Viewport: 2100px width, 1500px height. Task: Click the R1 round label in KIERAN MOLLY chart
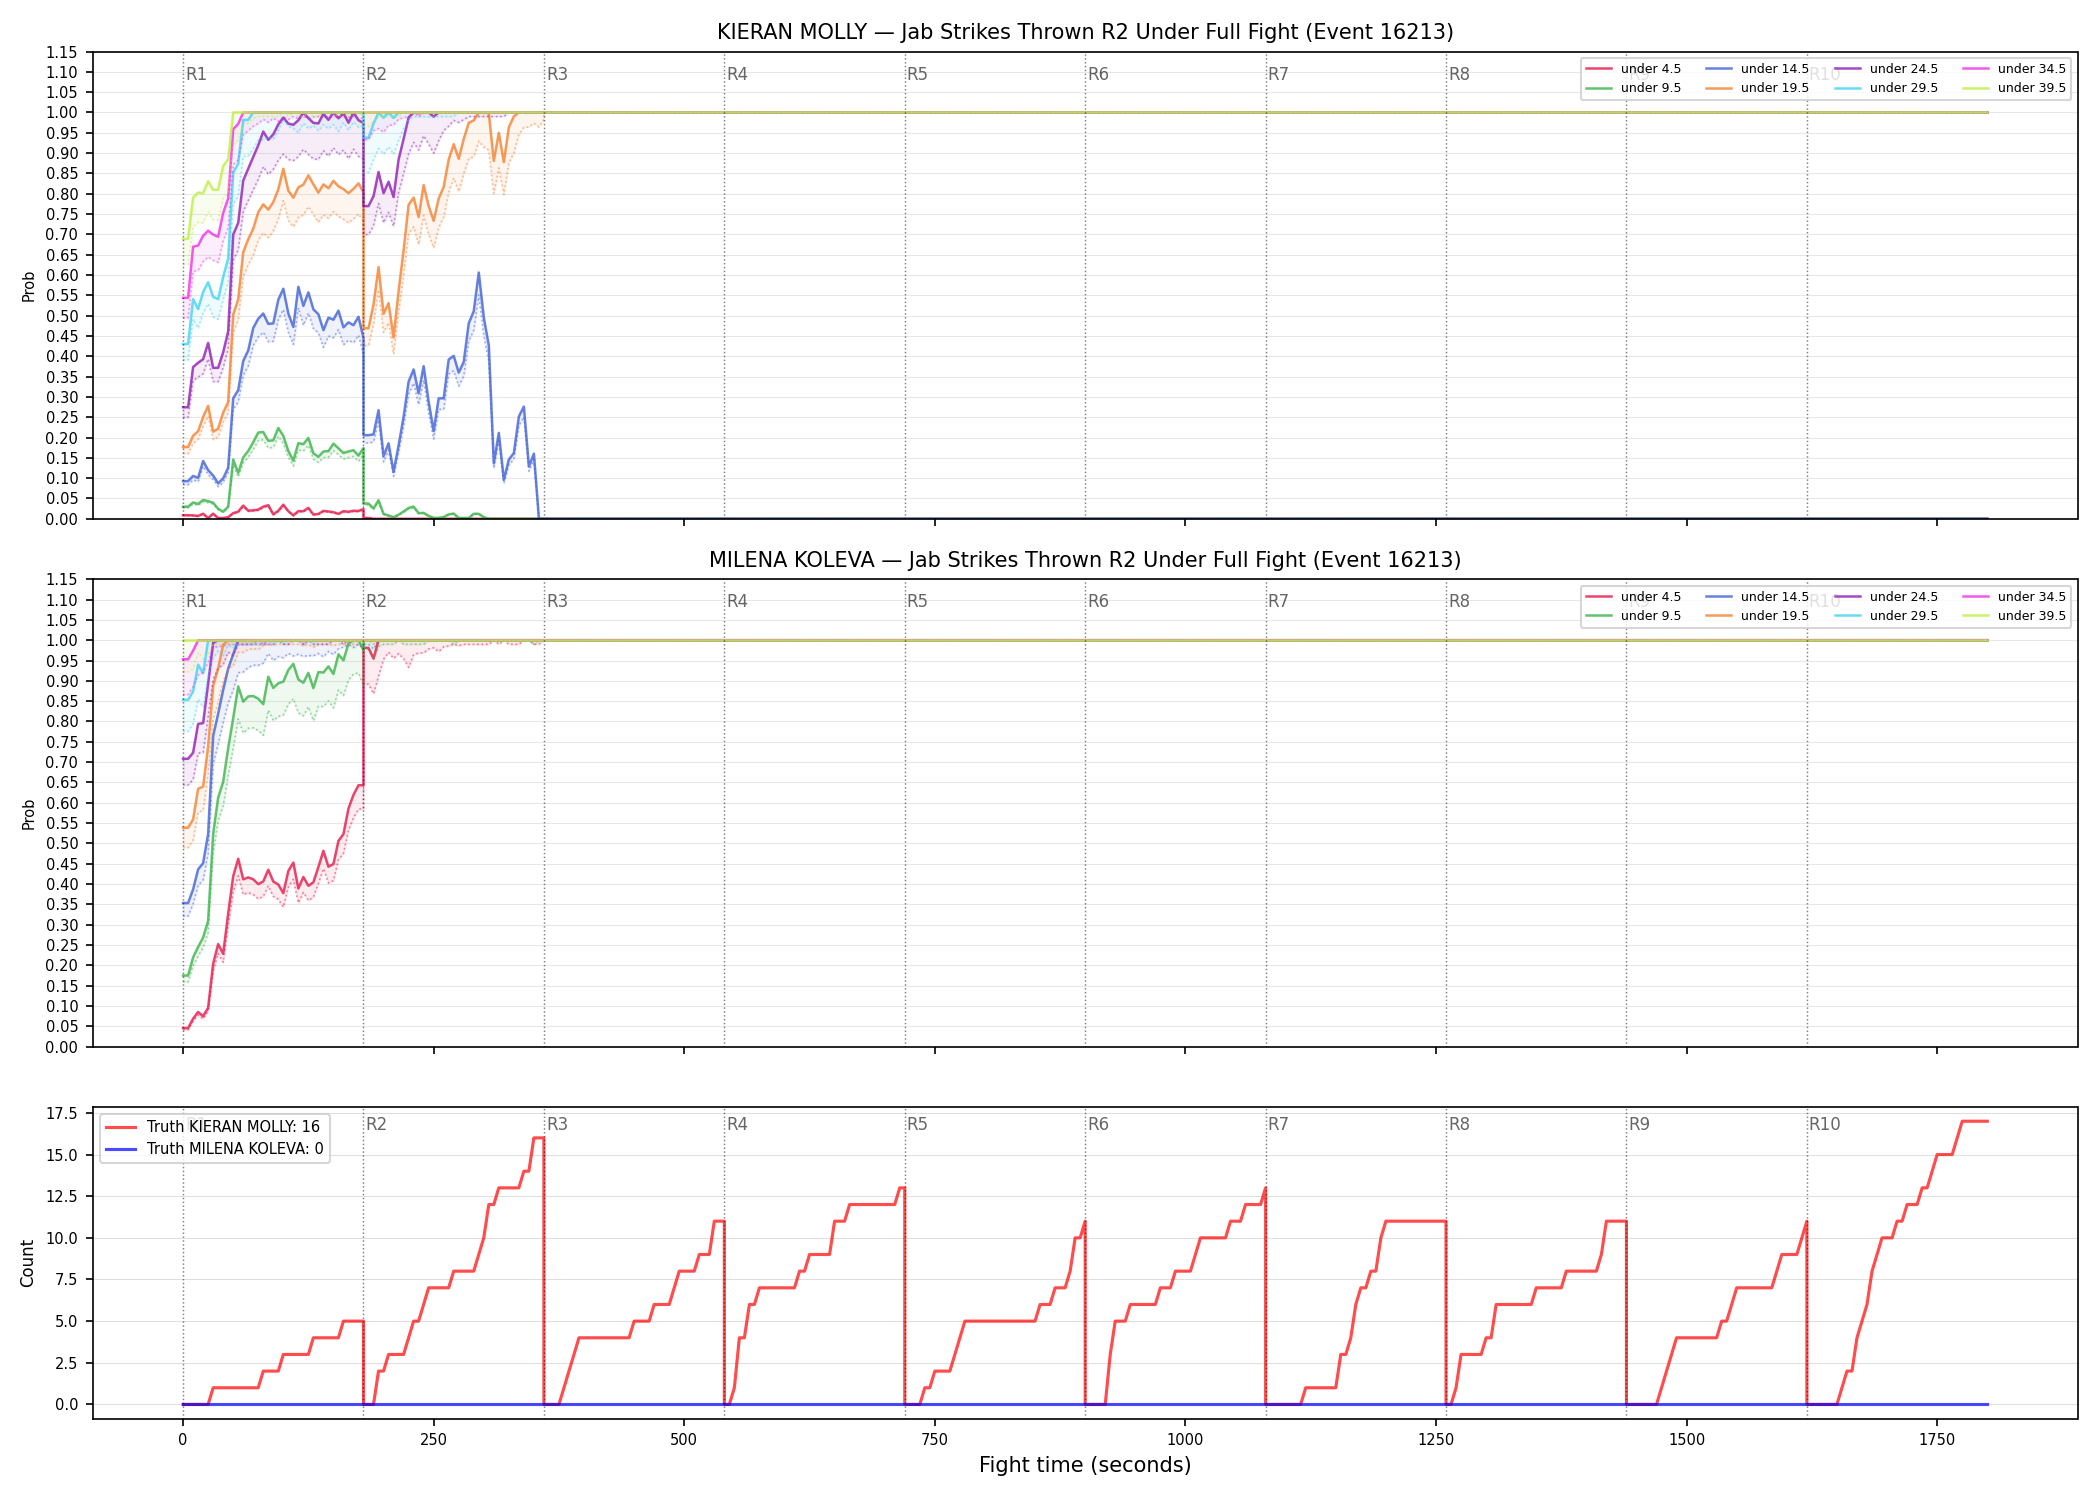[196, 74]
